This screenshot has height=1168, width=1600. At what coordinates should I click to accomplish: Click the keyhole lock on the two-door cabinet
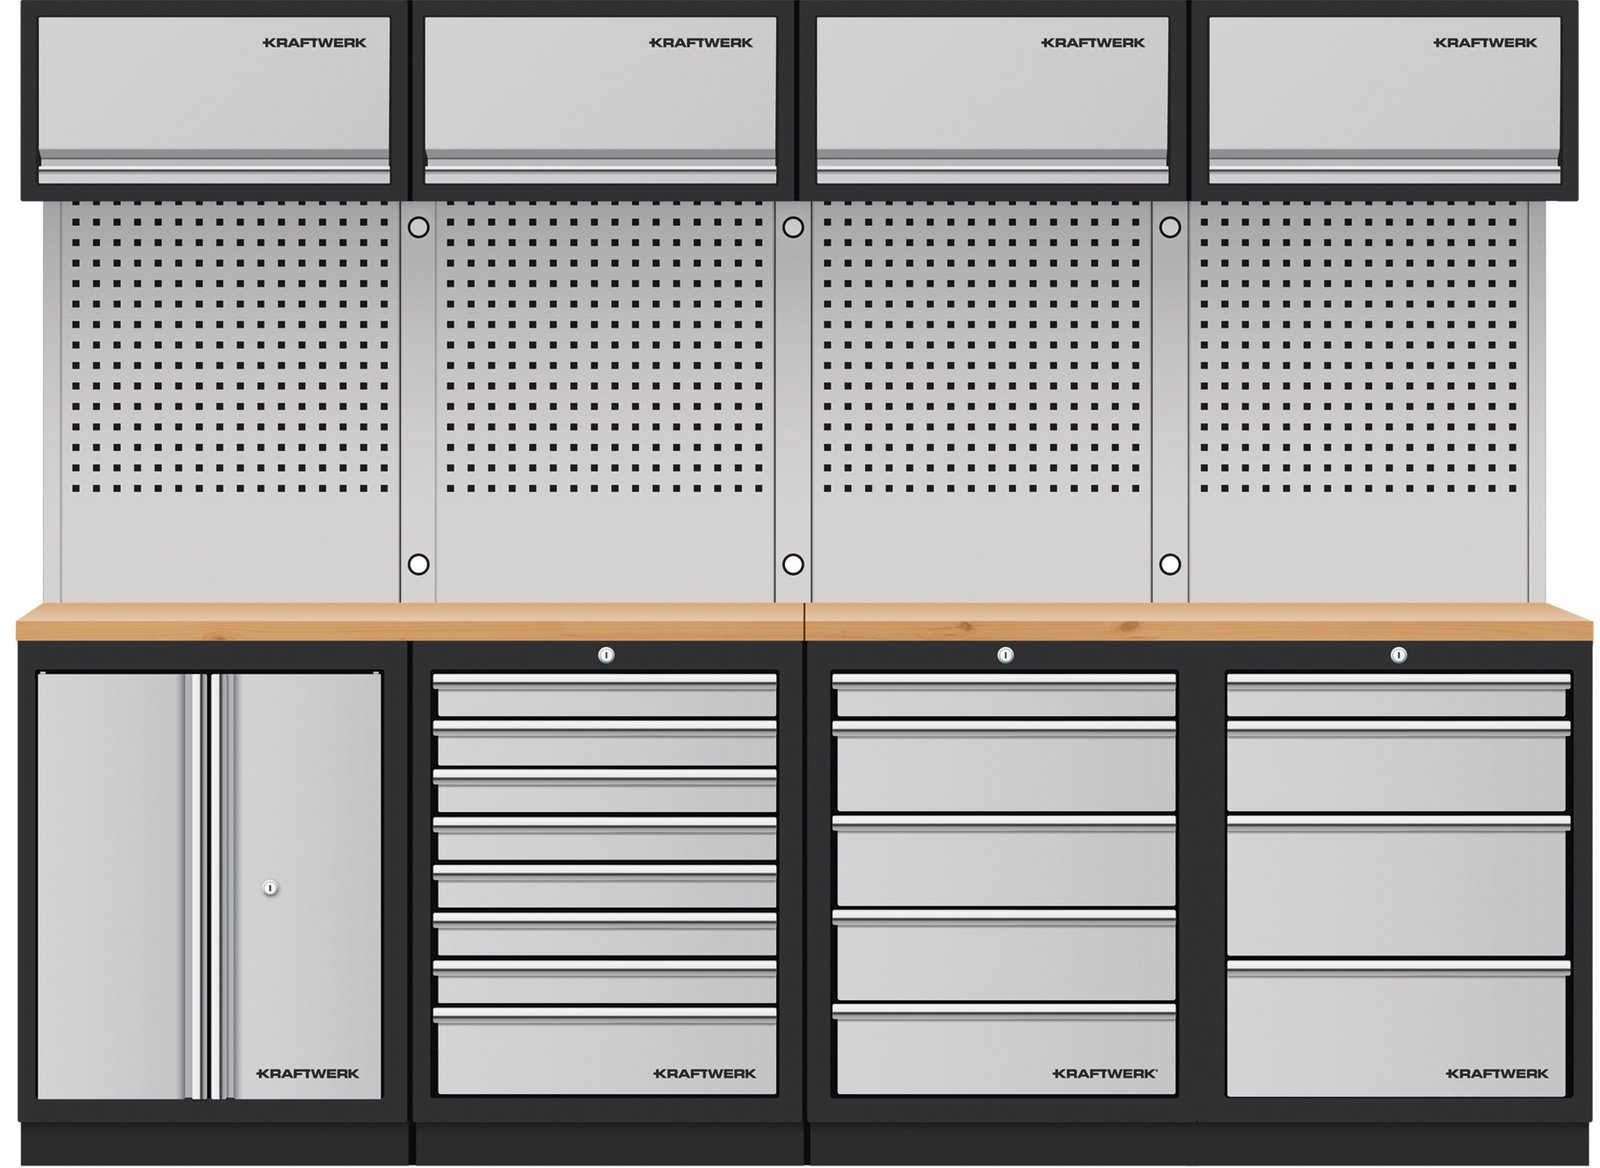click(270, 887)
